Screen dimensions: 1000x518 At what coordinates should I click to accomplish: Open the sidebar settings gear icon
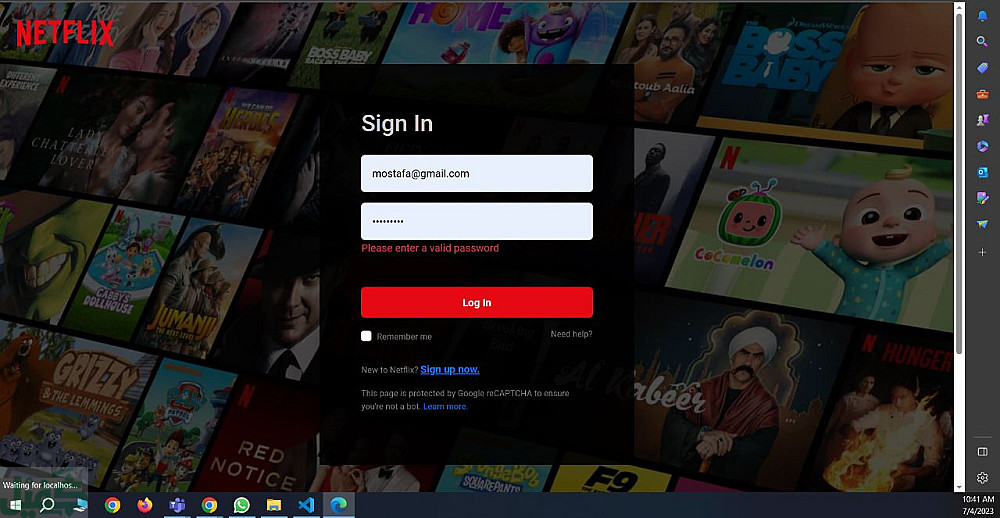982,478
